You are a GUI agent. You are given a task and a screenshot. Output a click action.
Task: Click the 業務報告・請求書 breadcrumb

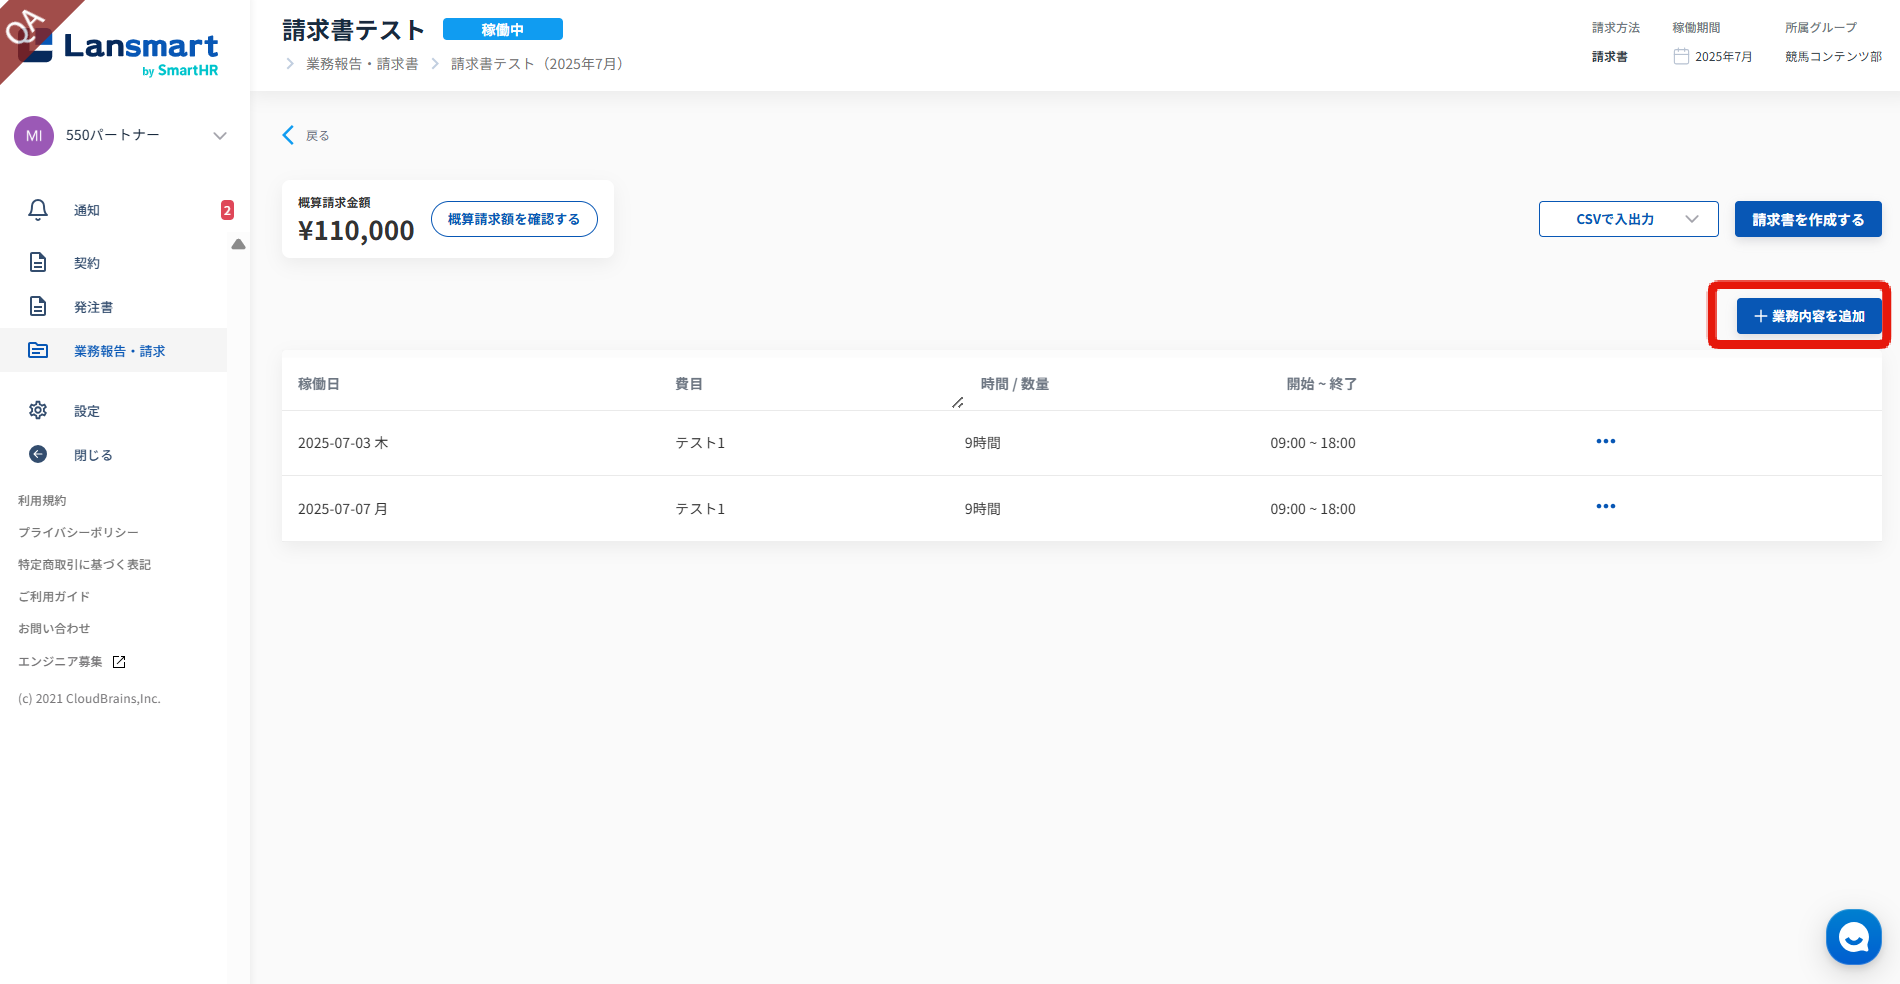tap(362, 64)
